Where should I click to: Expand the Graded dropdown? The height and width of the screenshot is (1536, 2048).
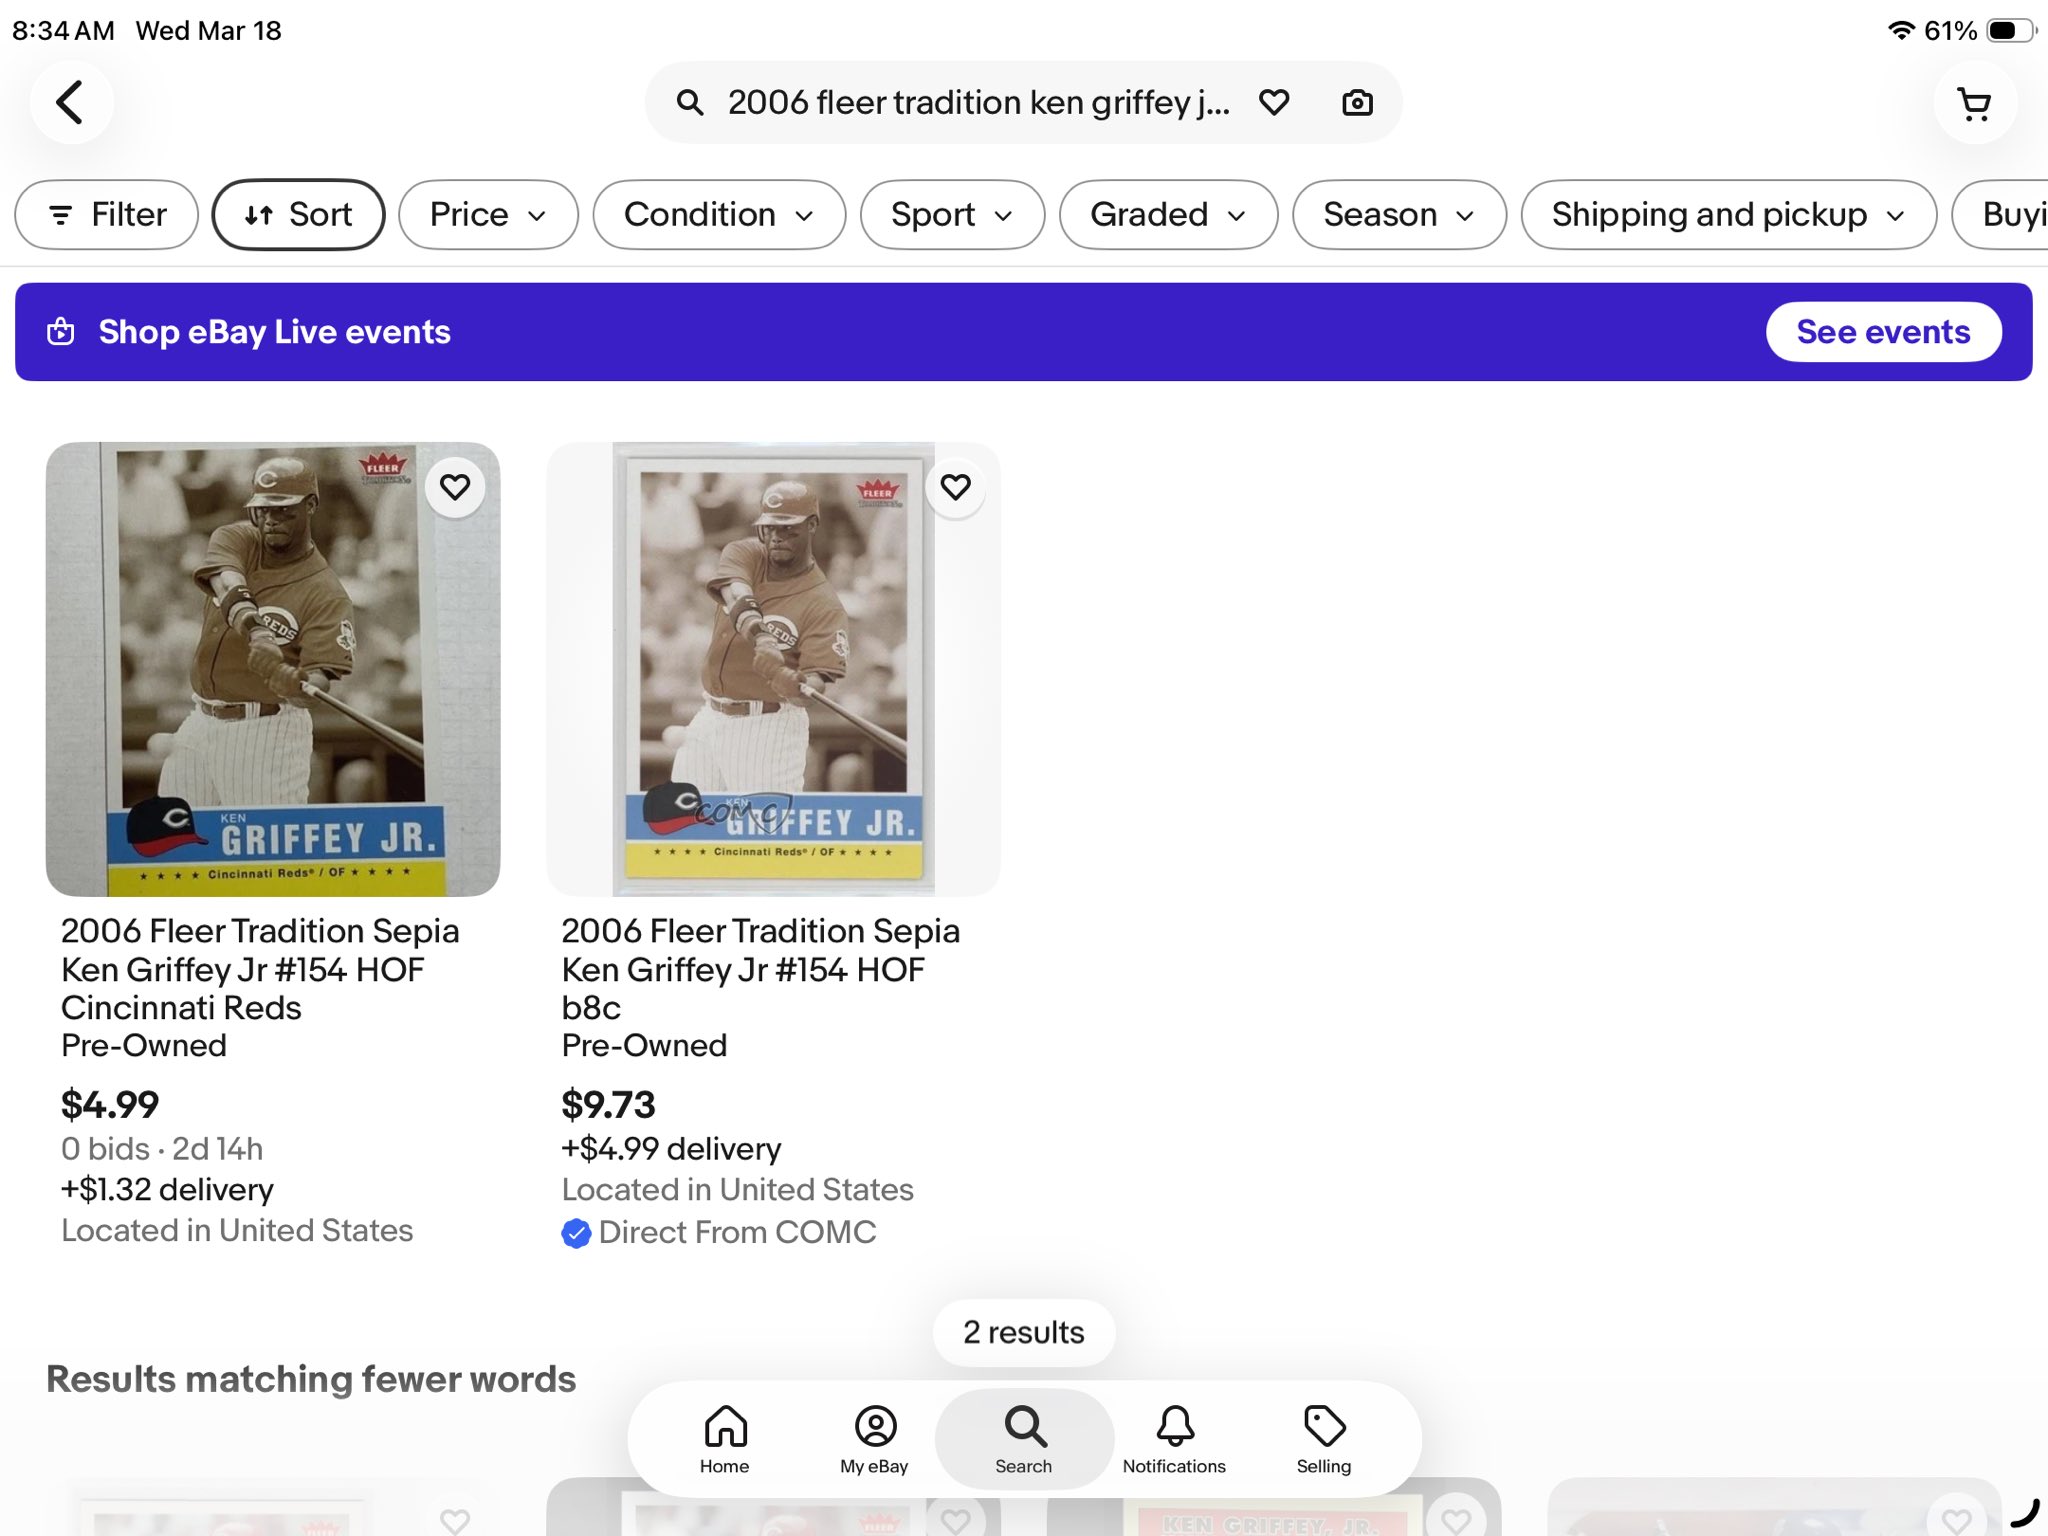point(1168,214)
